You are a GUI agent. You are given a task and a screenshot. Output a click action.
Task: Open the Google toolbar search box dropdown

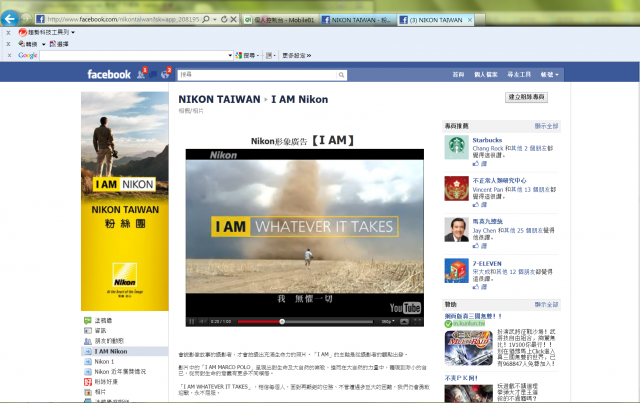[x=230, y=55]
